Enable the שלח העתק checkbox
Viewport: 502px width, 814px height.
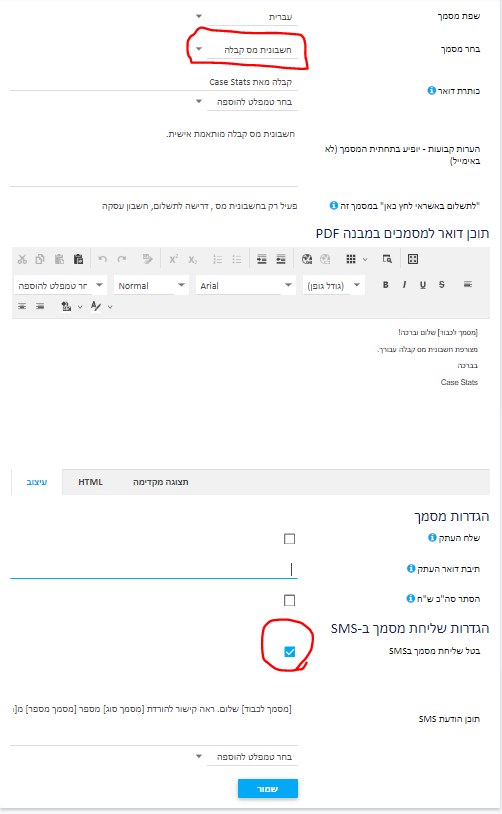click(290, 539)
